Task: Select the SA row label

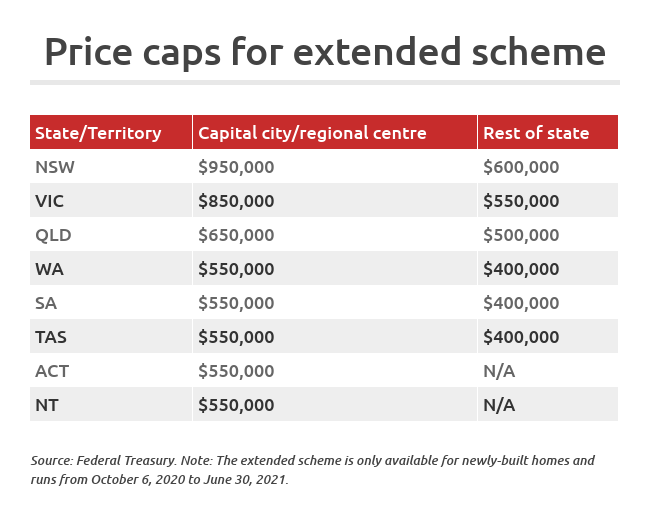Action: tap(47, 303)
